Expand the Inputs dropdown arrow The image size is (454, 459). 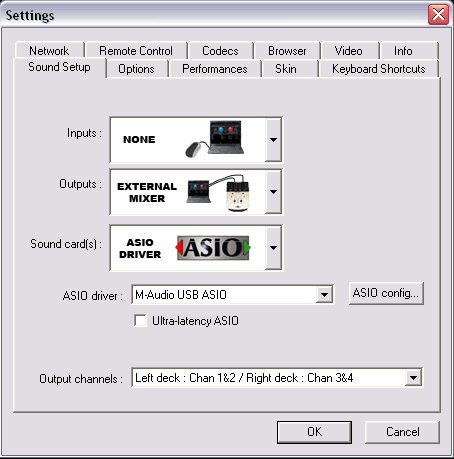coord(273,140)
